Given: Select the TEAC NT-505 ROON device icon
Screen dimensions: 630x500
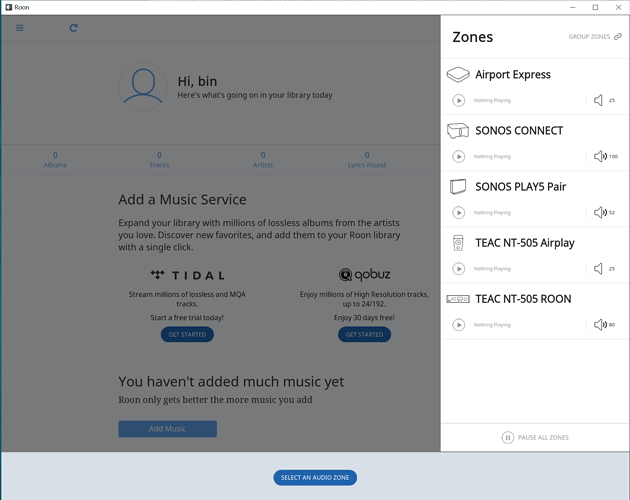Looking at the screenshot, I should click(x=458, y=299).
